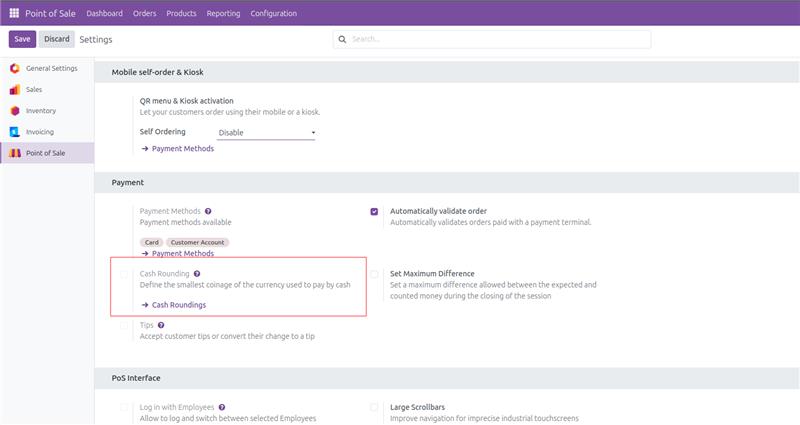Open the Reporting menu
The image size is (800, 425).
coord(222,13)
